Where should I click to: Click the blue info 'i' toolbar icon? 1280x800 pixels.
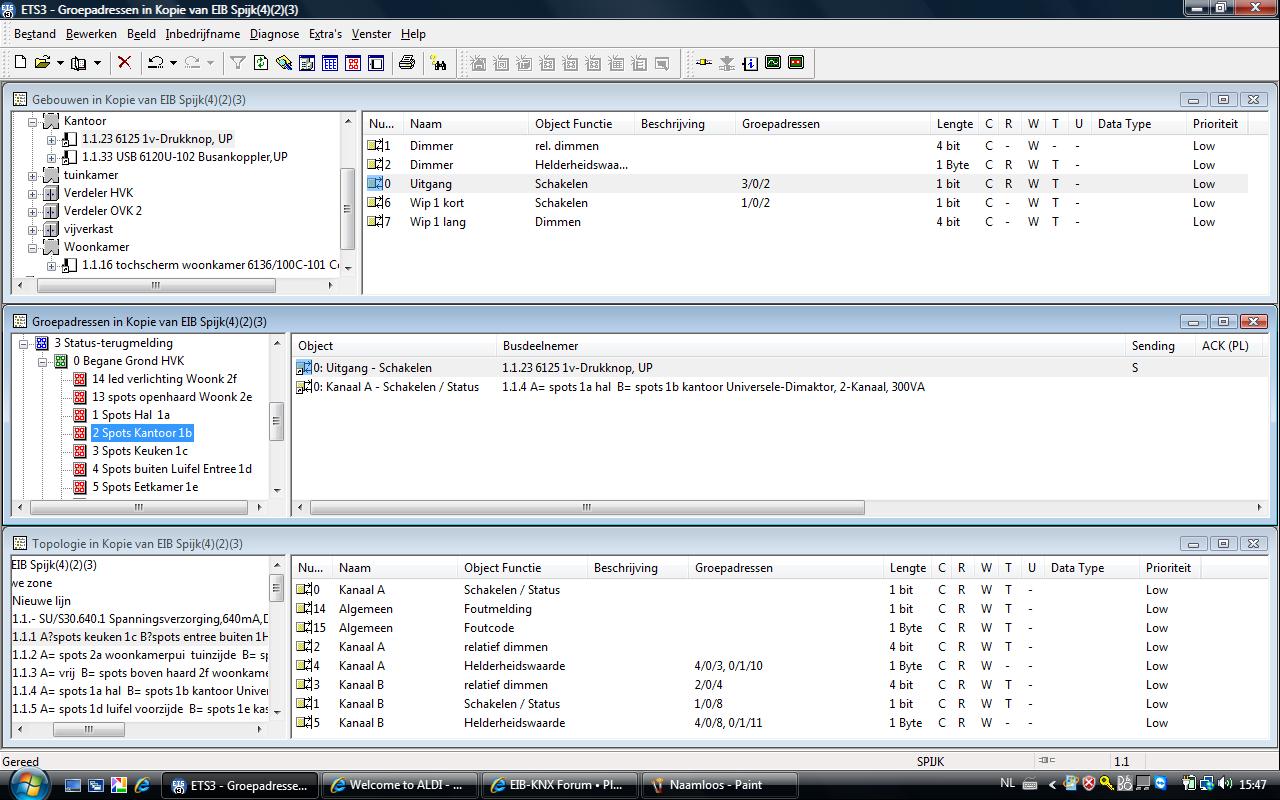750,63
